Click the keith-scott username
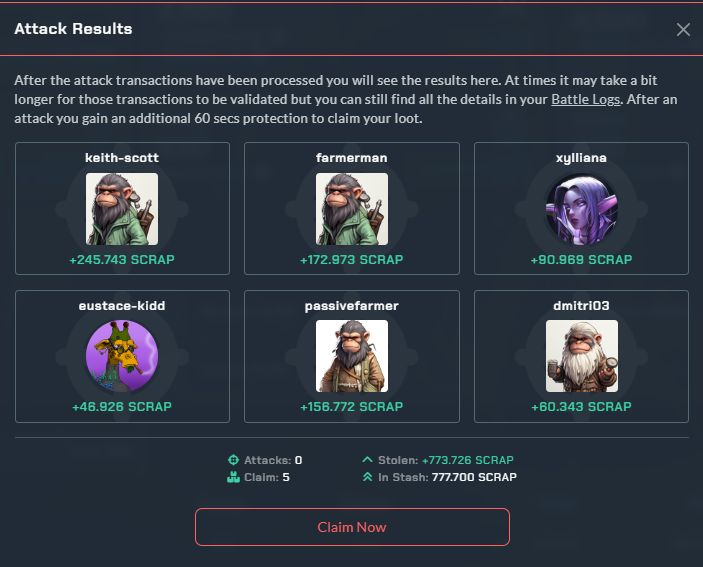Viewport: 703px width, 567px height. (x=122, y=158)
